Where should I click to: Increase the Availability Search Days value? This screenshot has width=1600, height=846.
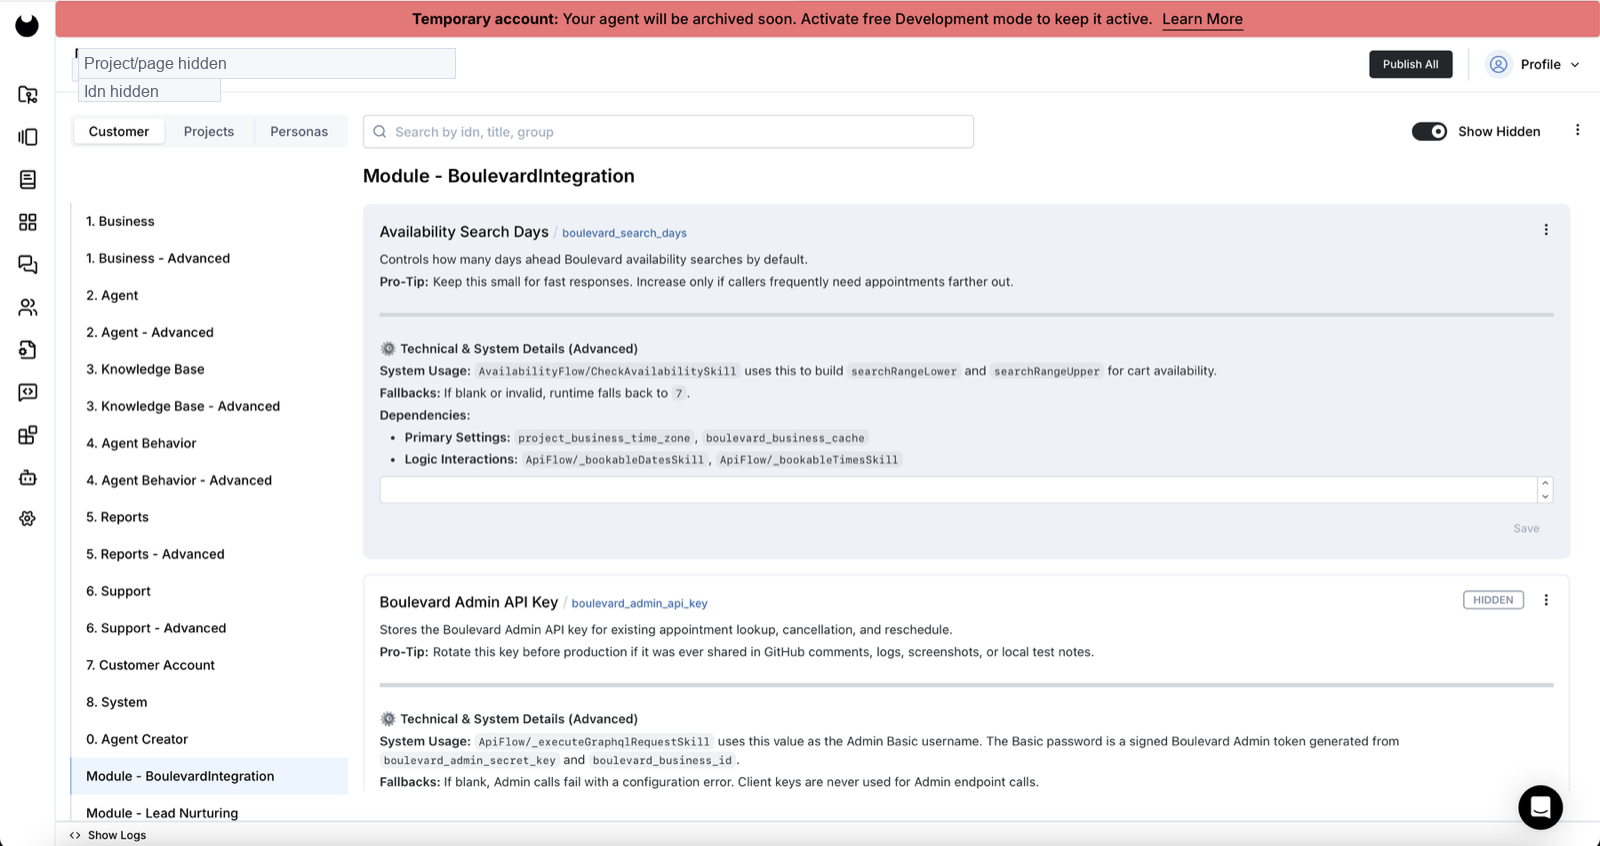click(1545, 483)
